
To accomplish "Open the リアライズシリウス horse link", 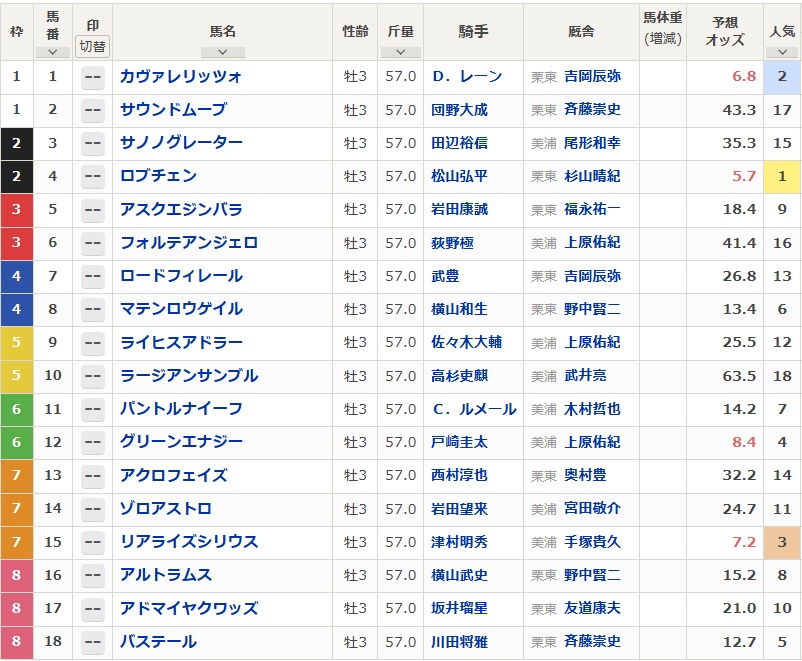I will [188, 542].
